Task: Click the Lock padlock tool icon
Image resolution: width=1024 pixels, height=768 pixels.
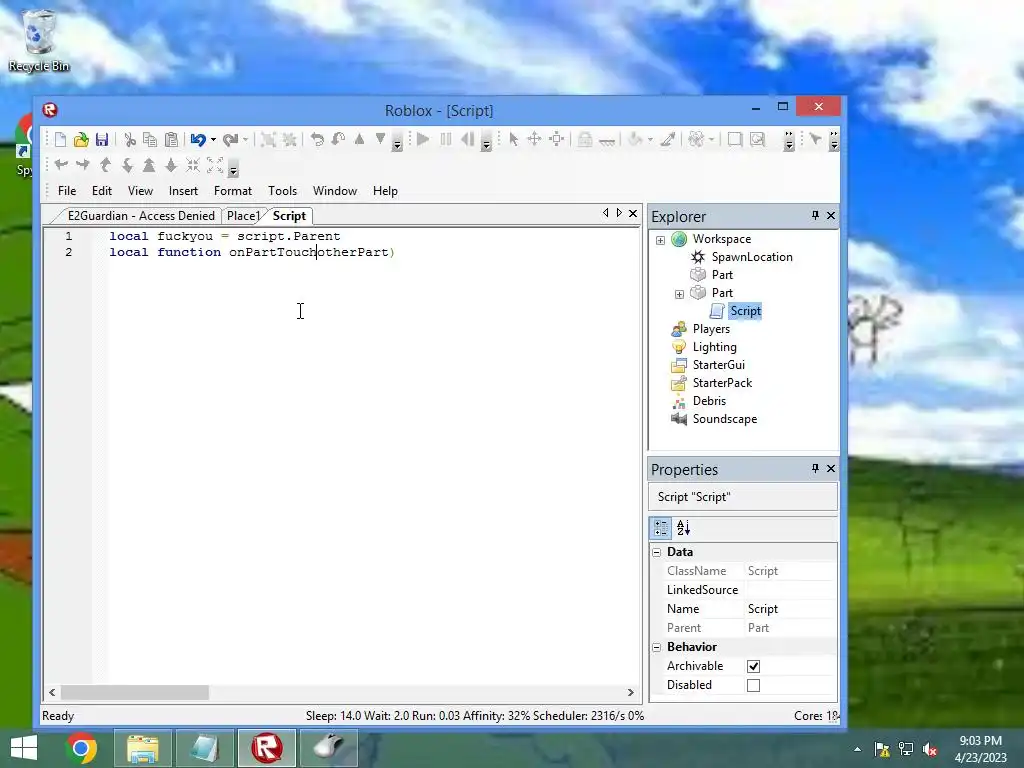Action: [x=585, y=139]
